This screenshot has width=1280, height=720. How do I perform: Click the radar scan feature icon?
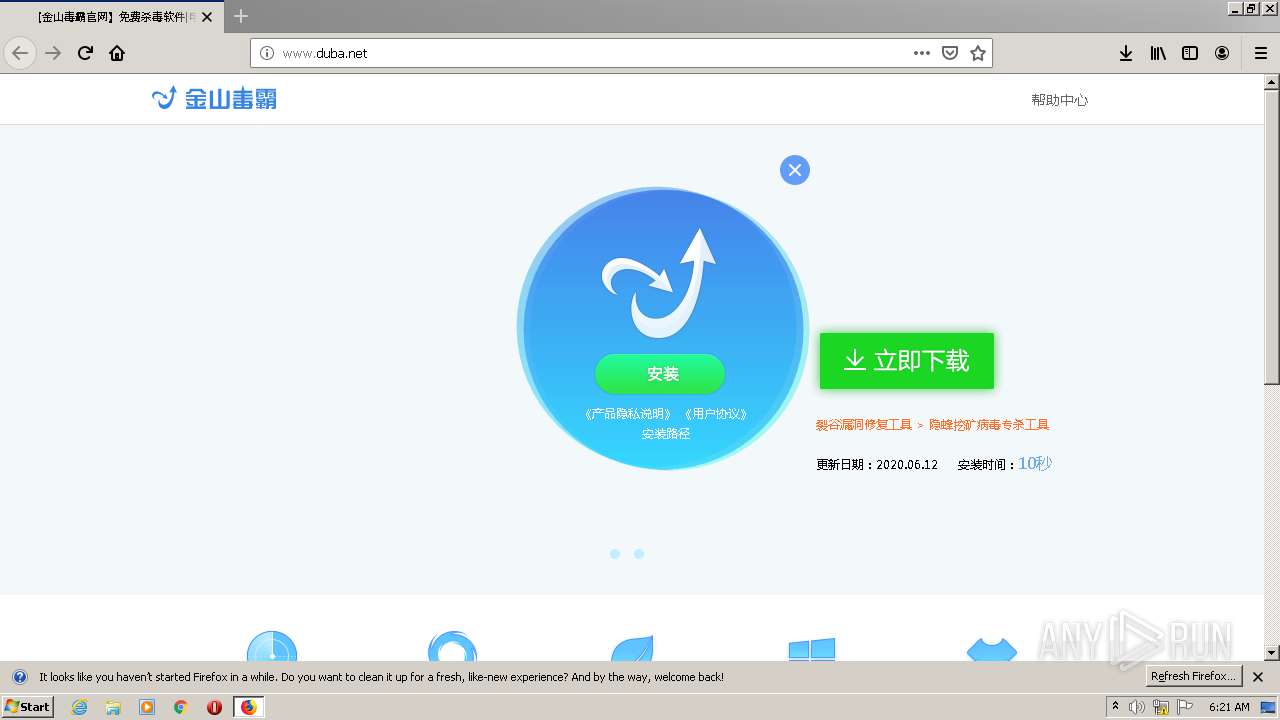pos(272,646)
